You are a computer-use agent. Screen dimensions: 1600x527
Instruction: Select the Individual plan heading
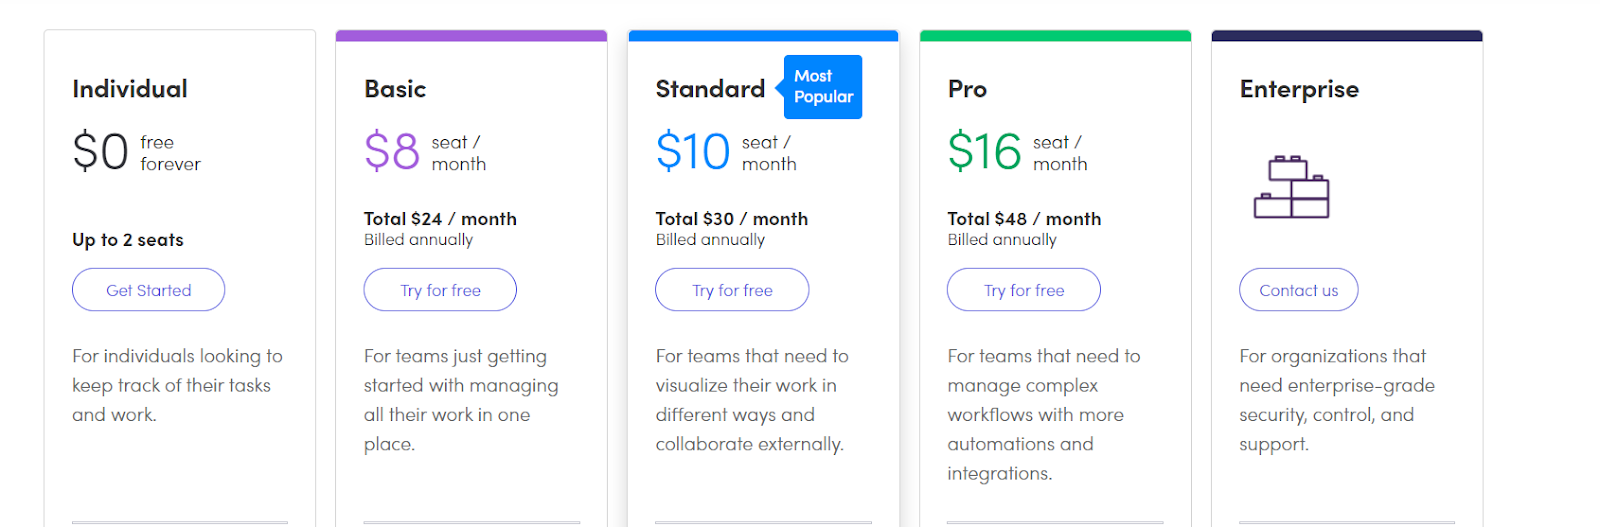click(x=130, y=89)
